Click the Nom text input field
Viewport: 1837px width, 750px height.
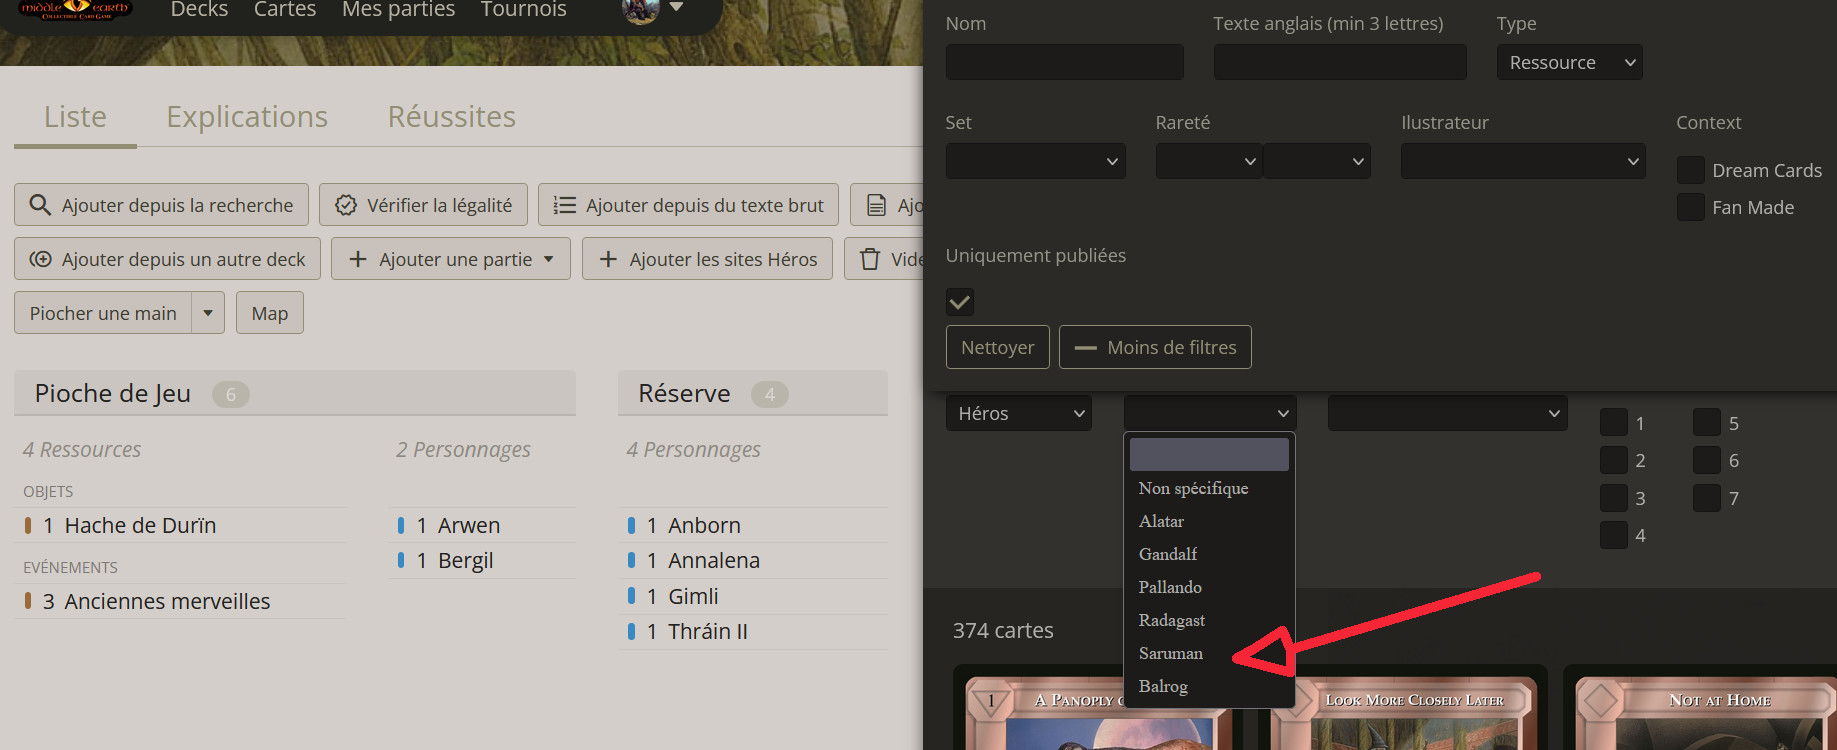(x=1064, y=62)
